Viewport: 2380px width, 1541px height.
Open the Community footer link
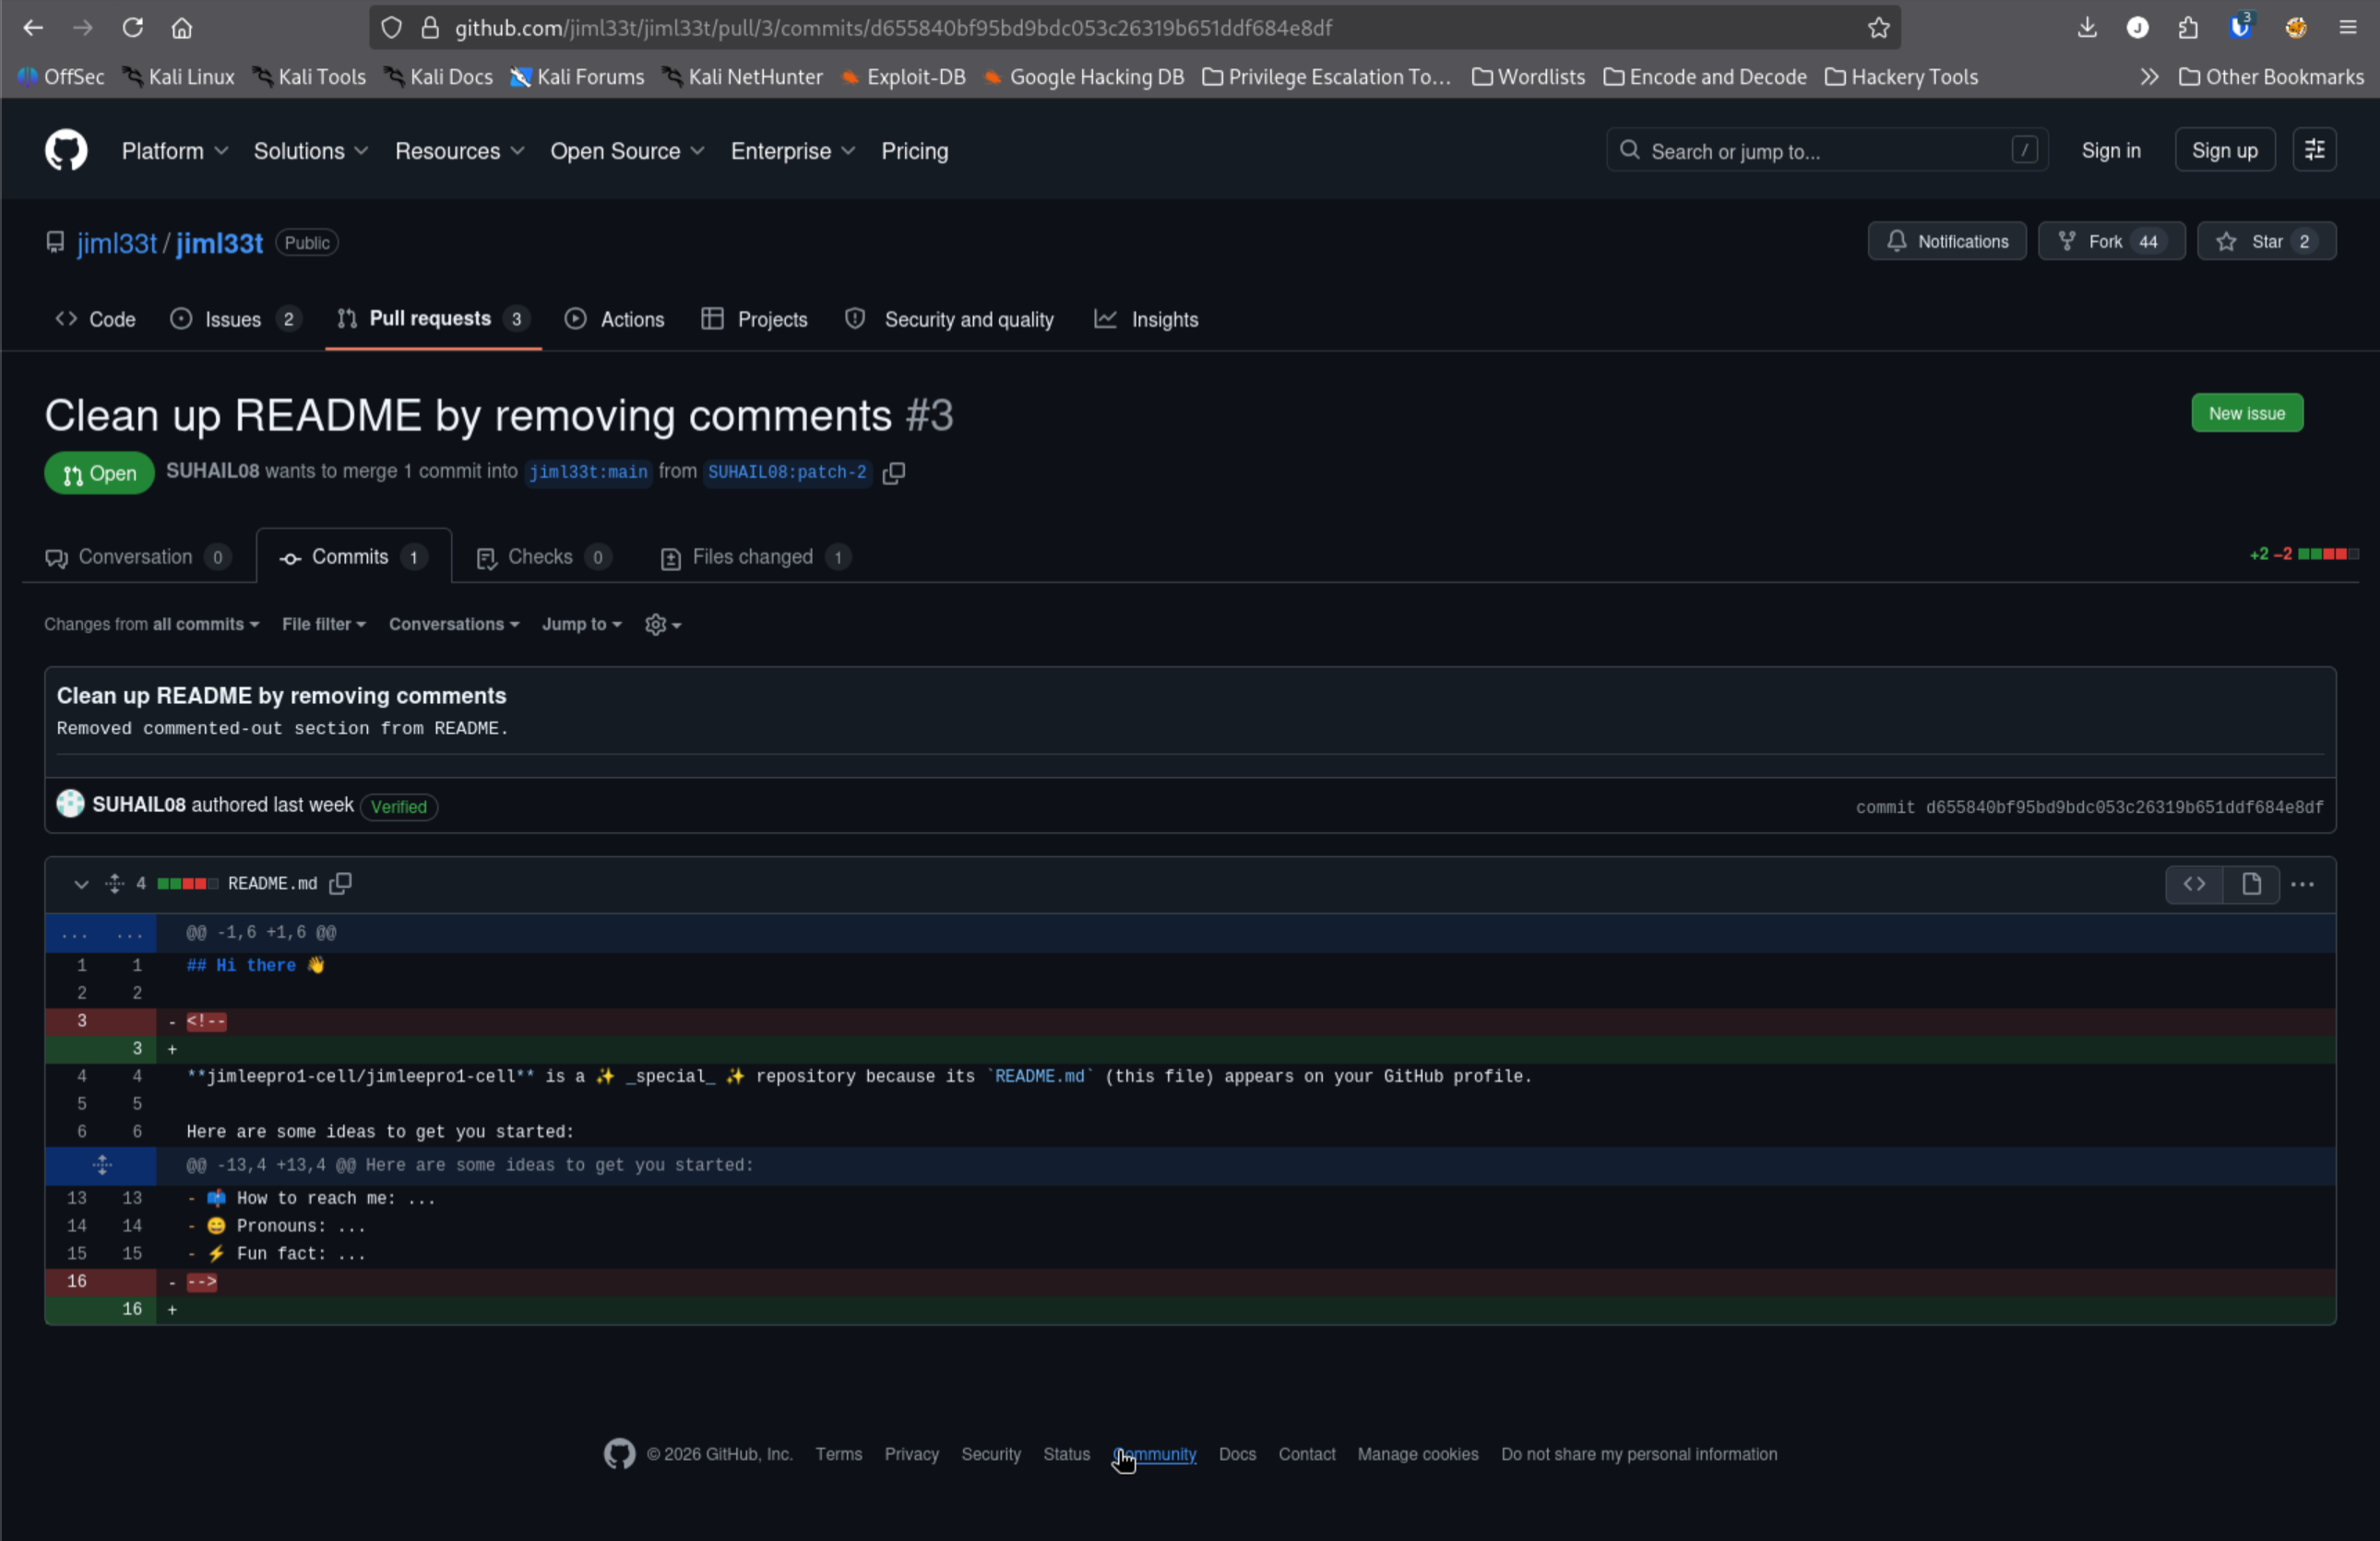1155,1454
